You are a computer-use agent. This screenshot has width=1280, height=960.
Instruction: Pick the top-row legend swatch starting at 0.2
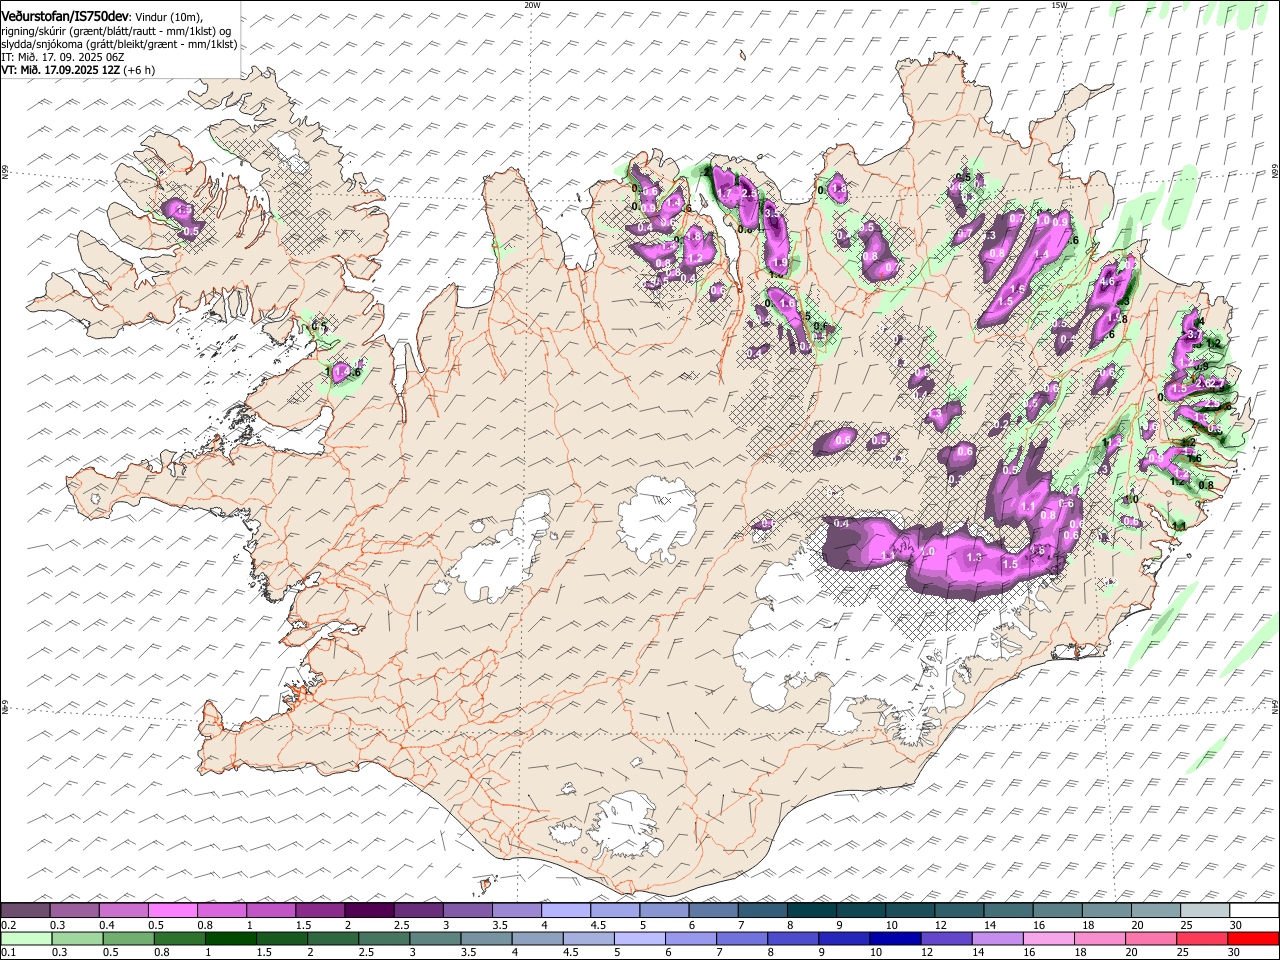click(25, 910)
